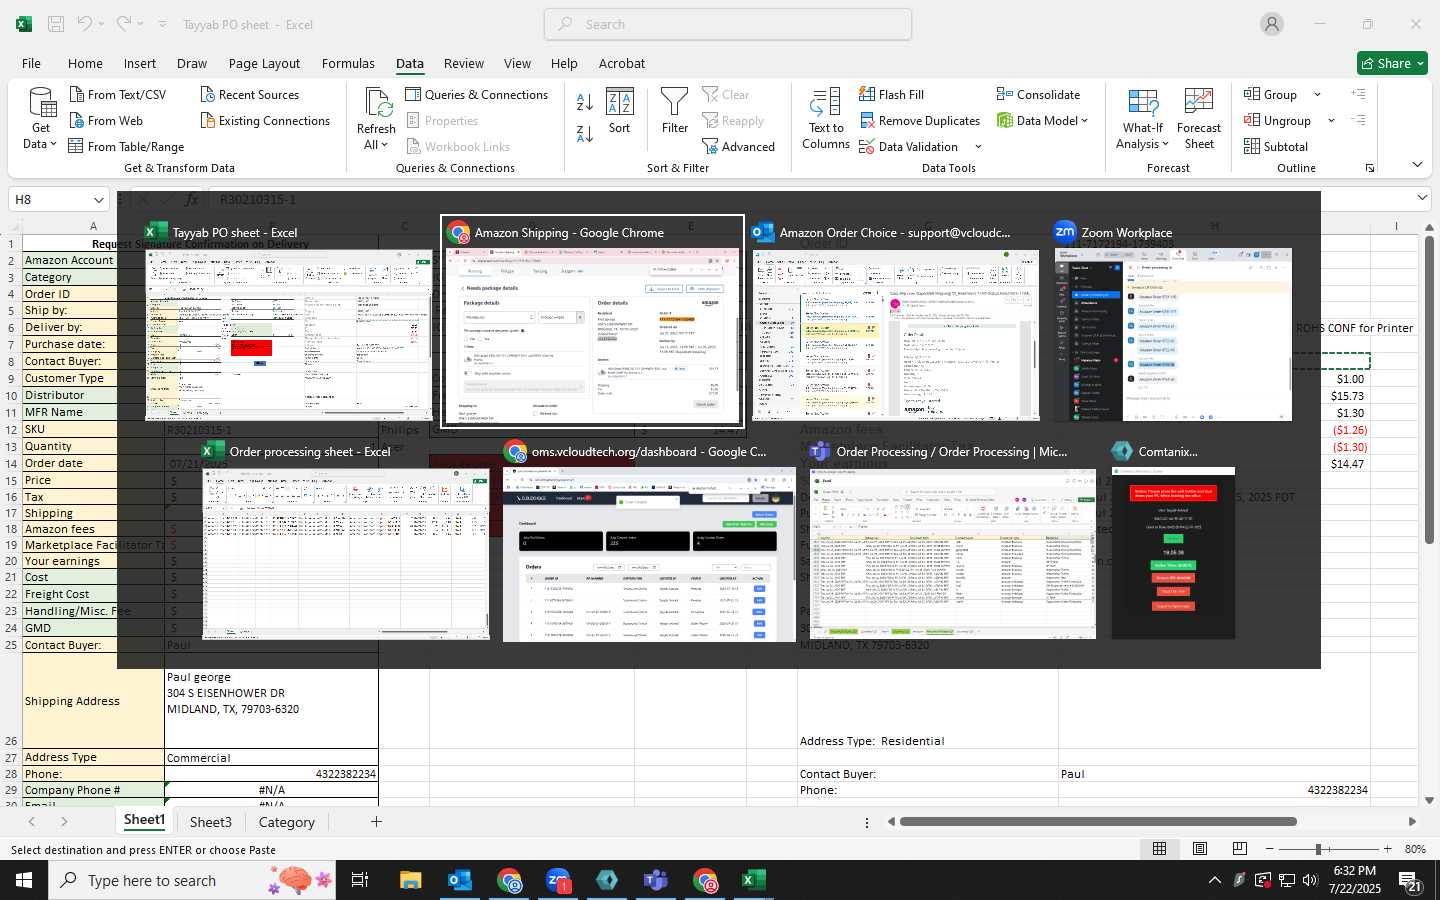Viewport: 1440px width, 900px height.
Task: Click Consolidate
Action: click(x=1038, y=94)
